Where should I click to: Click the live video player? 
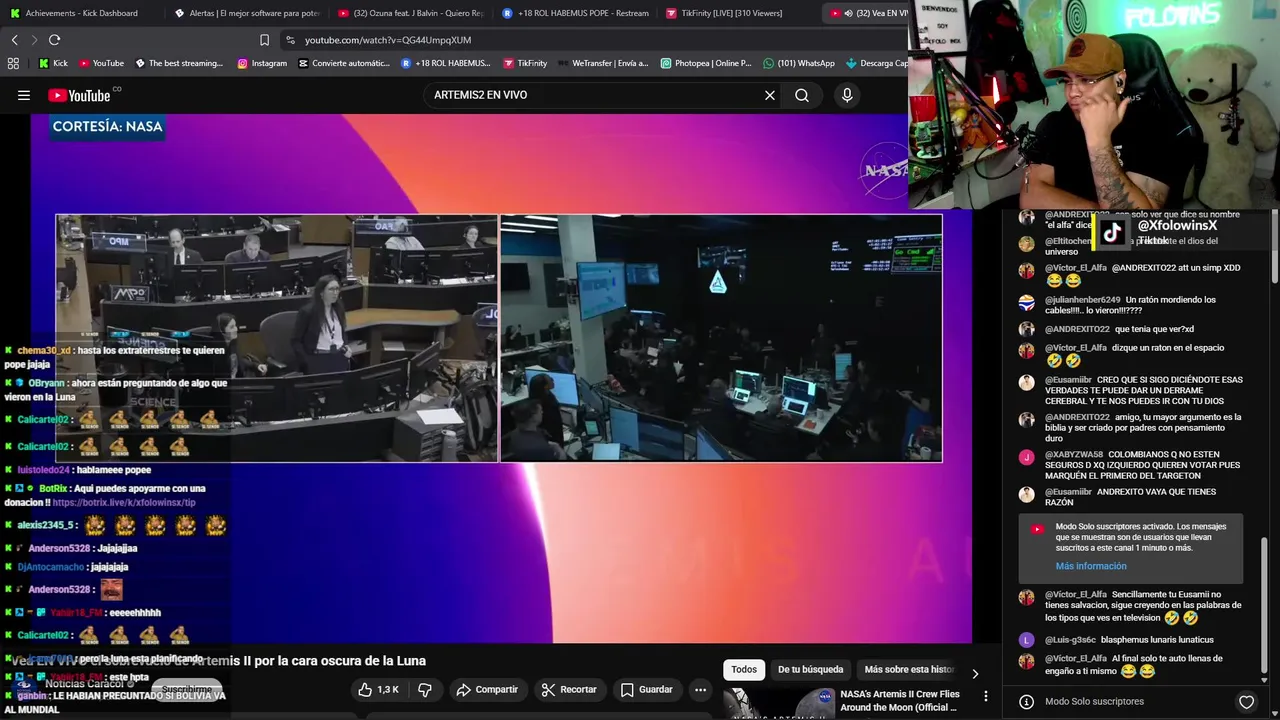(500, 378)
